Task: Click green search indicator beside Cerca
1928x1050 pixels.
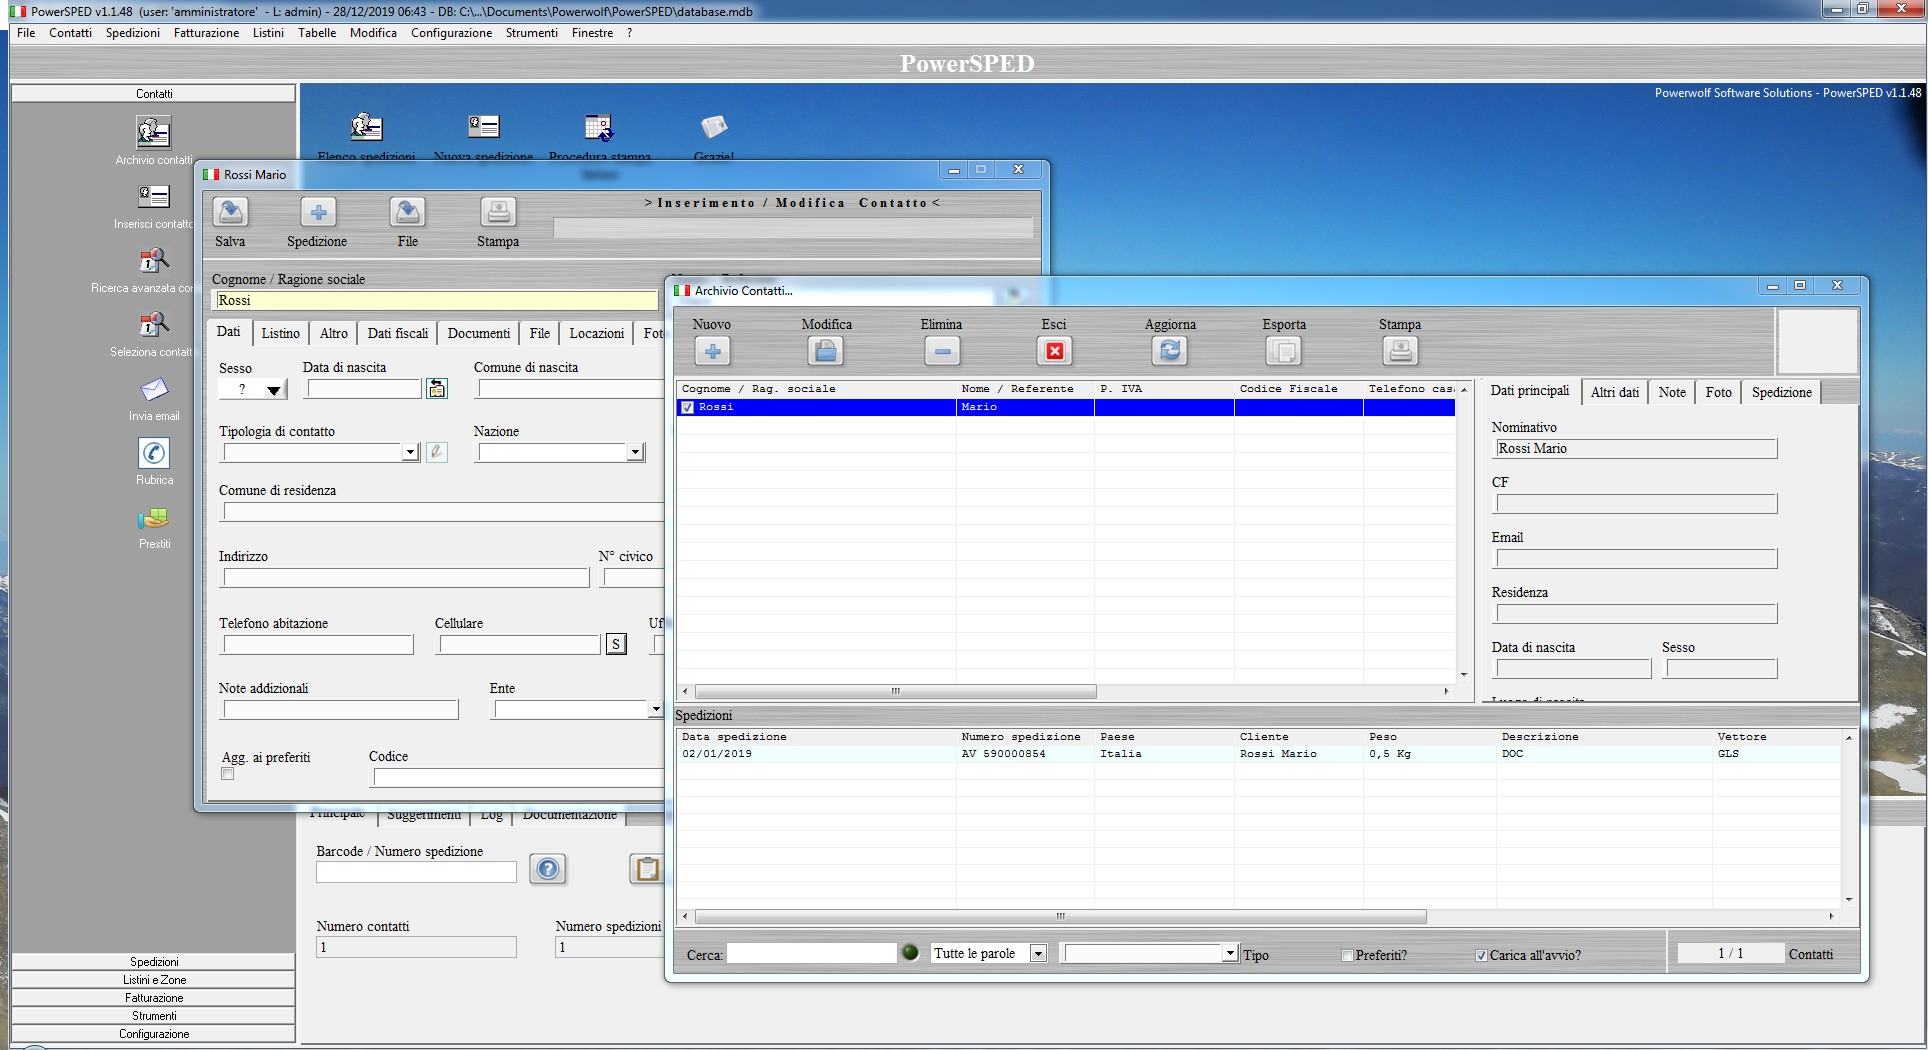Action: [x=910, y=953]
